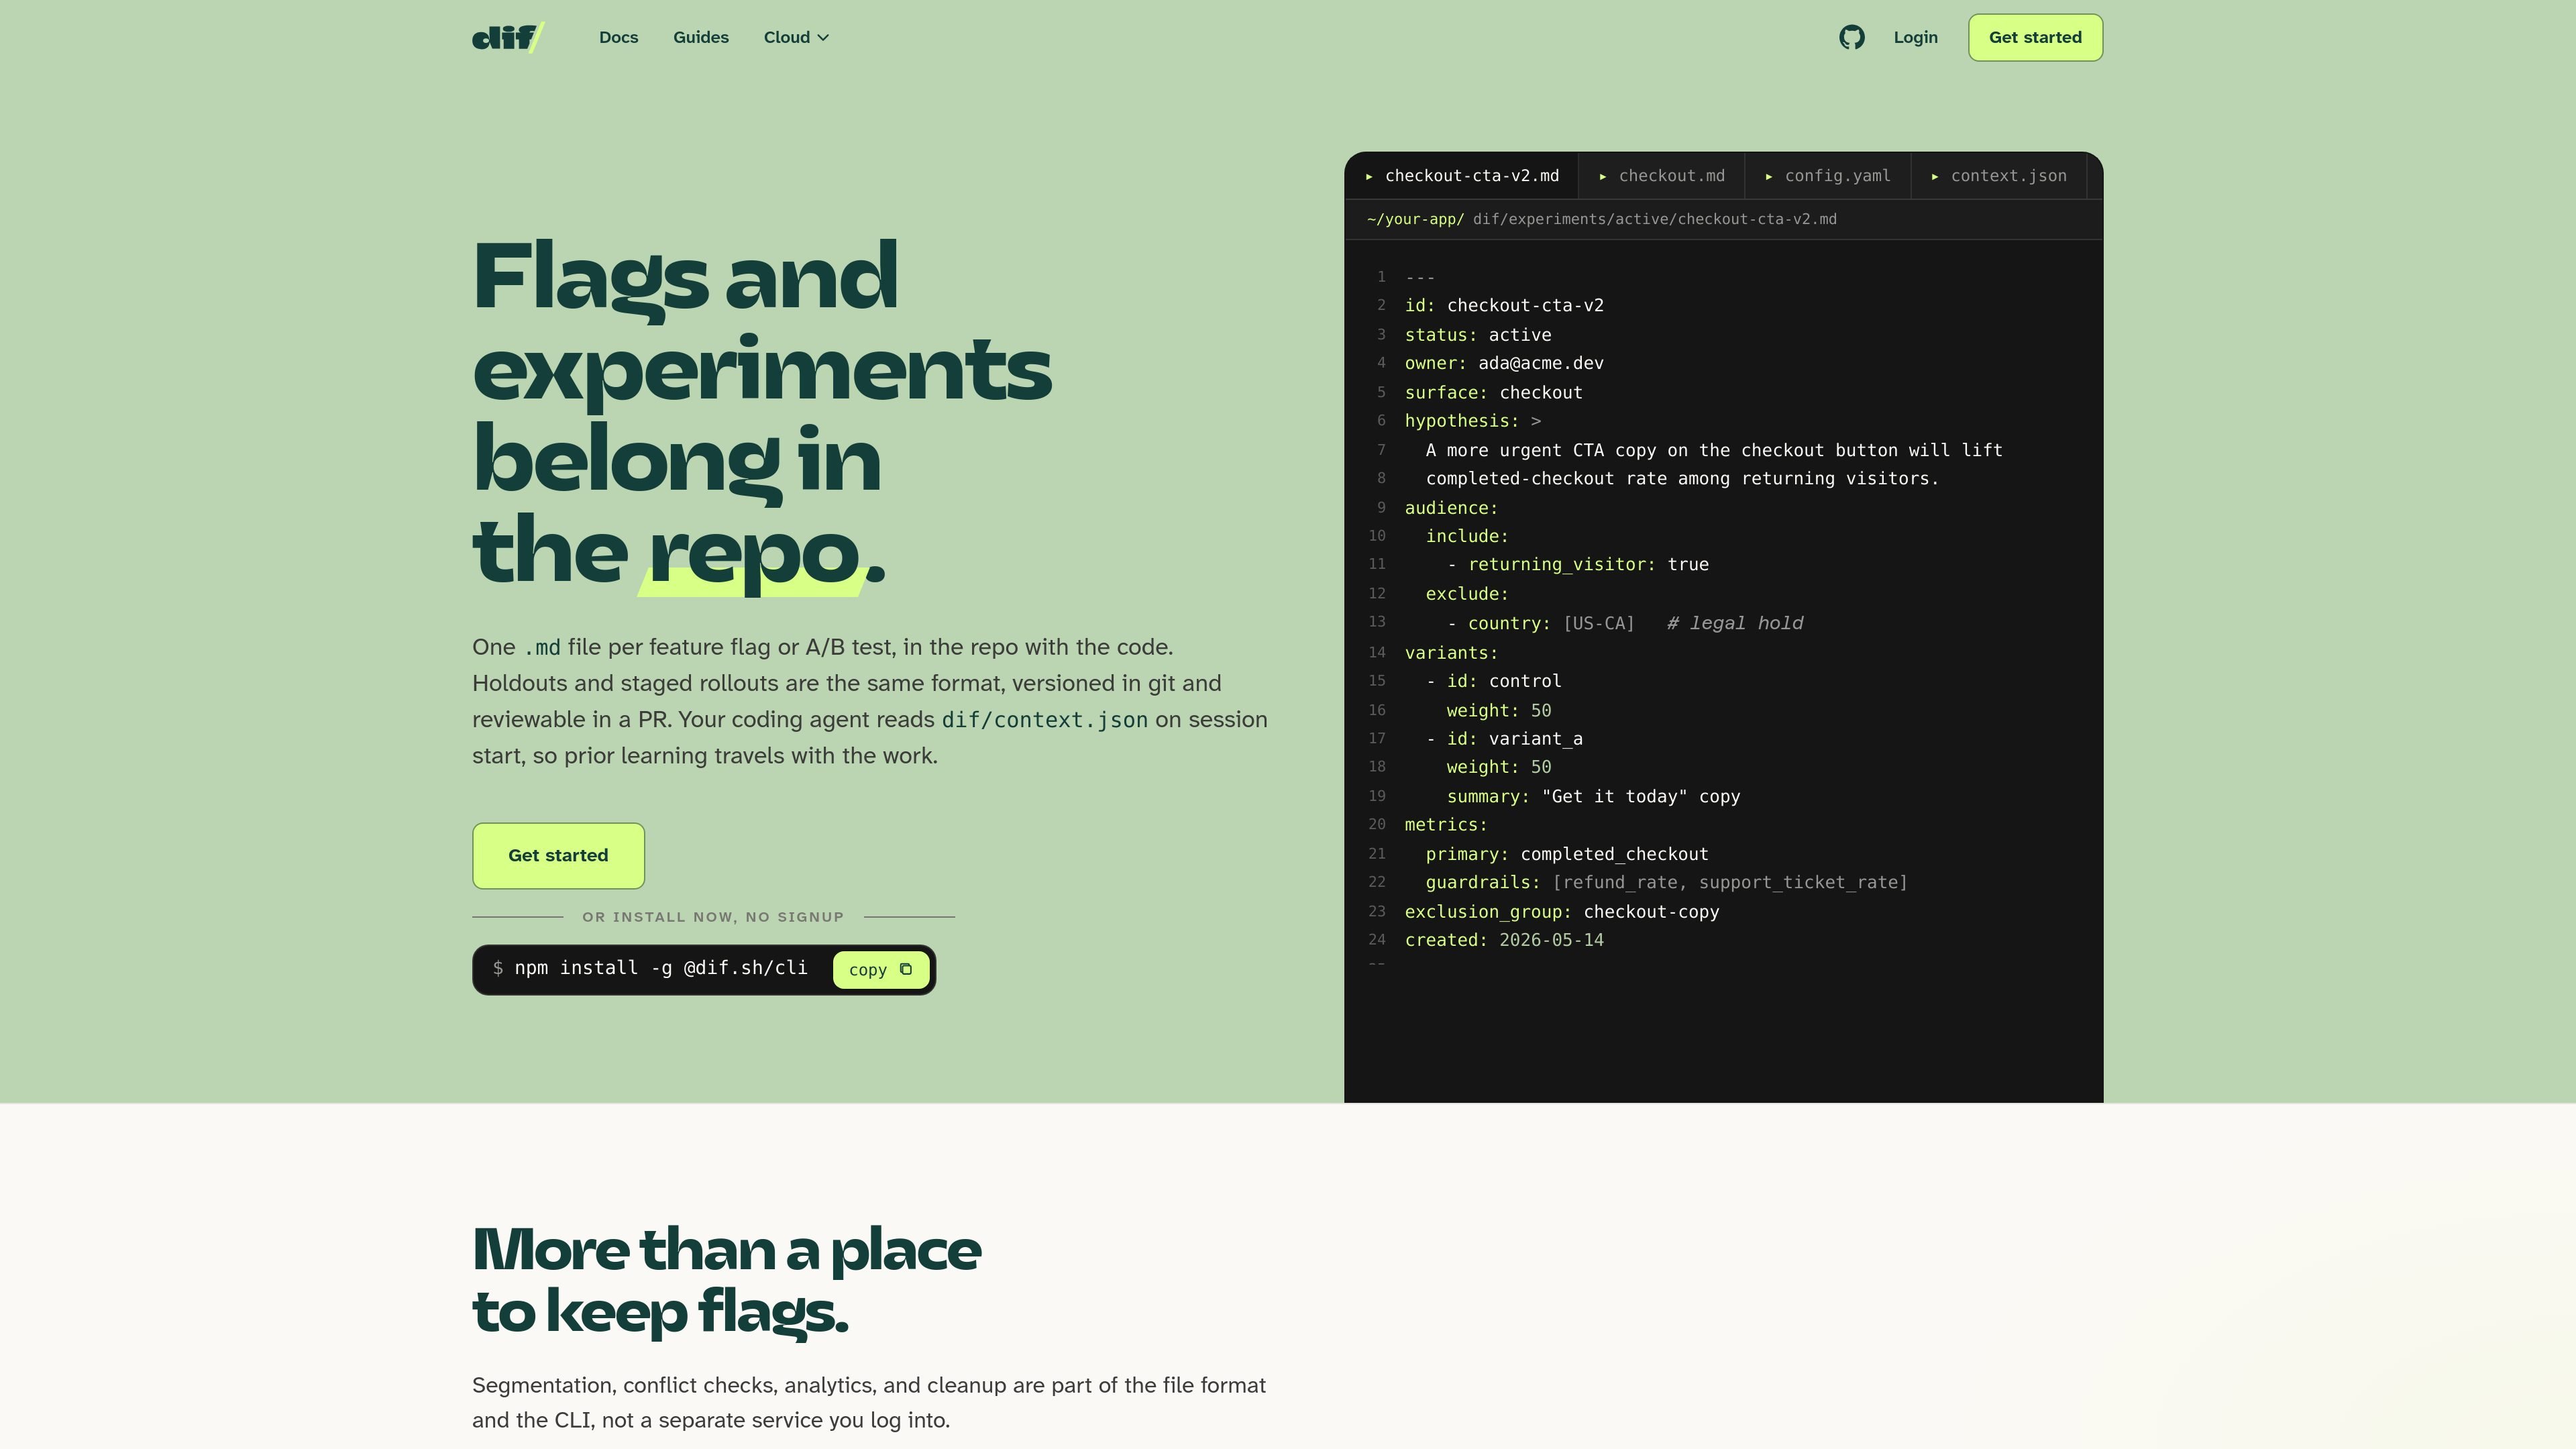
Task: Open the Login link
Action: pos(1915,37)
